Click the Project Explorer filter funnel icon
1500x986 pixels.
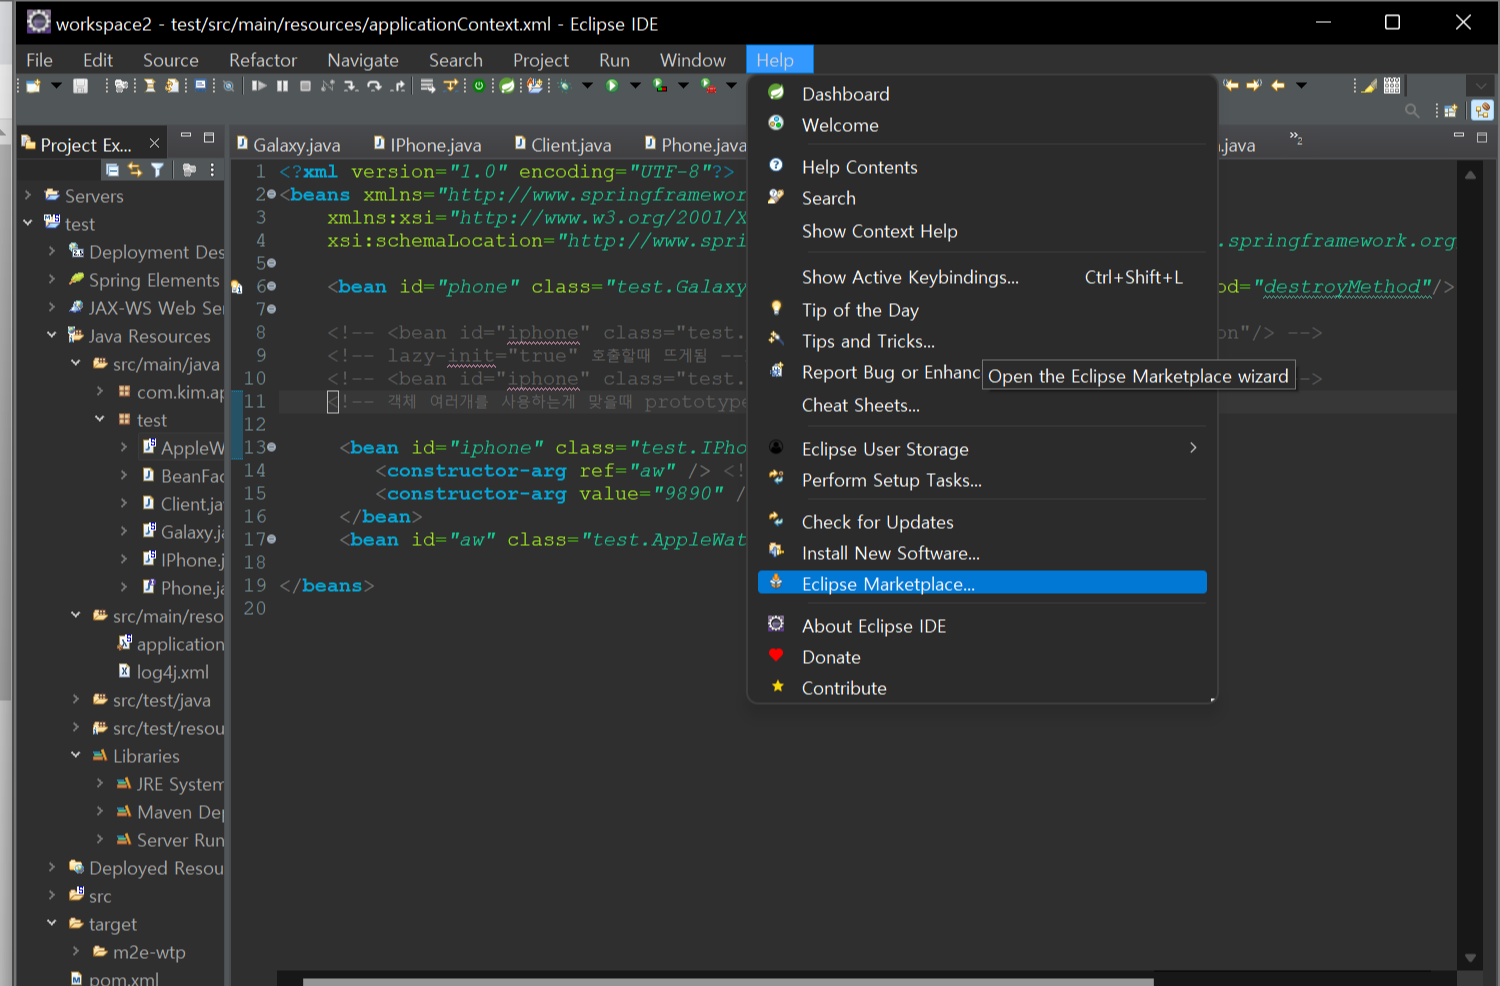pyautogui.click(x=157, y=170)
